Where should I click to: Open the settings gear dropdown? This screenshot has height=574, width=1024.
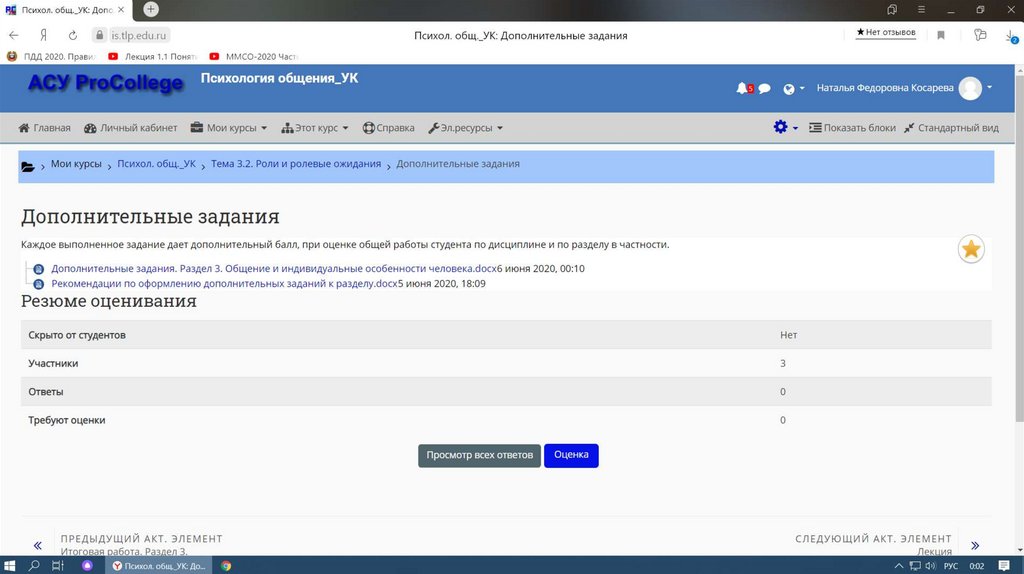[x=785, y=128]
